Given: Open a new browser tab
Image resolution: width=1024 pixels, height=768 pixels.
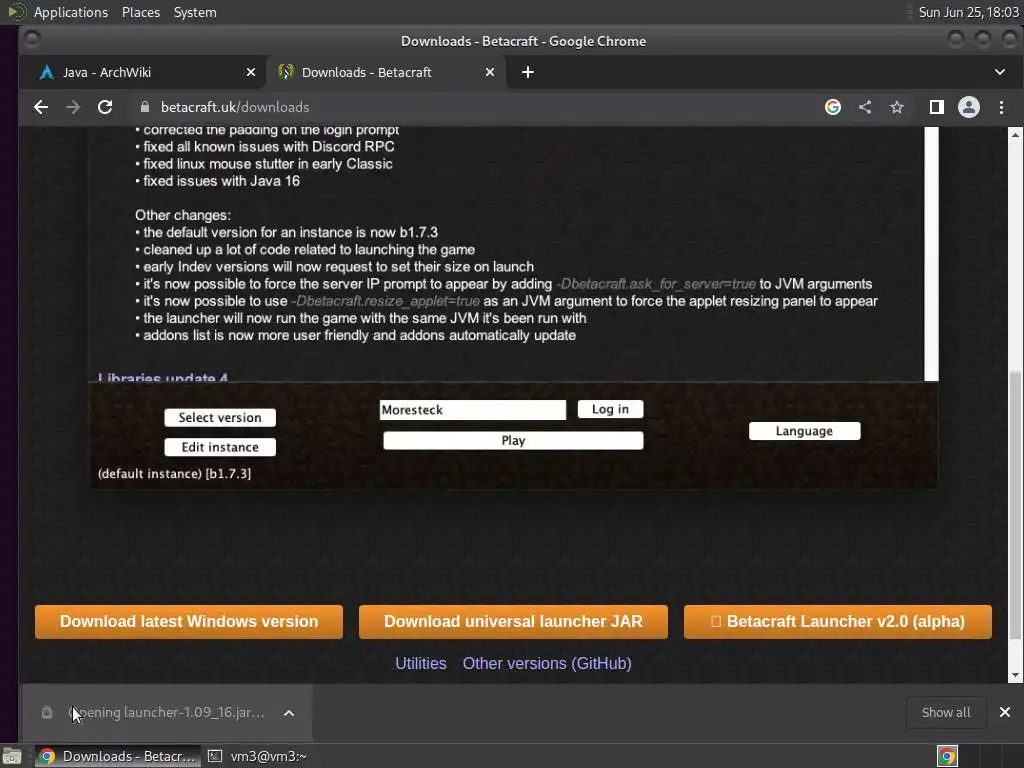Looking at the screenshot, I should click(528, 72).
